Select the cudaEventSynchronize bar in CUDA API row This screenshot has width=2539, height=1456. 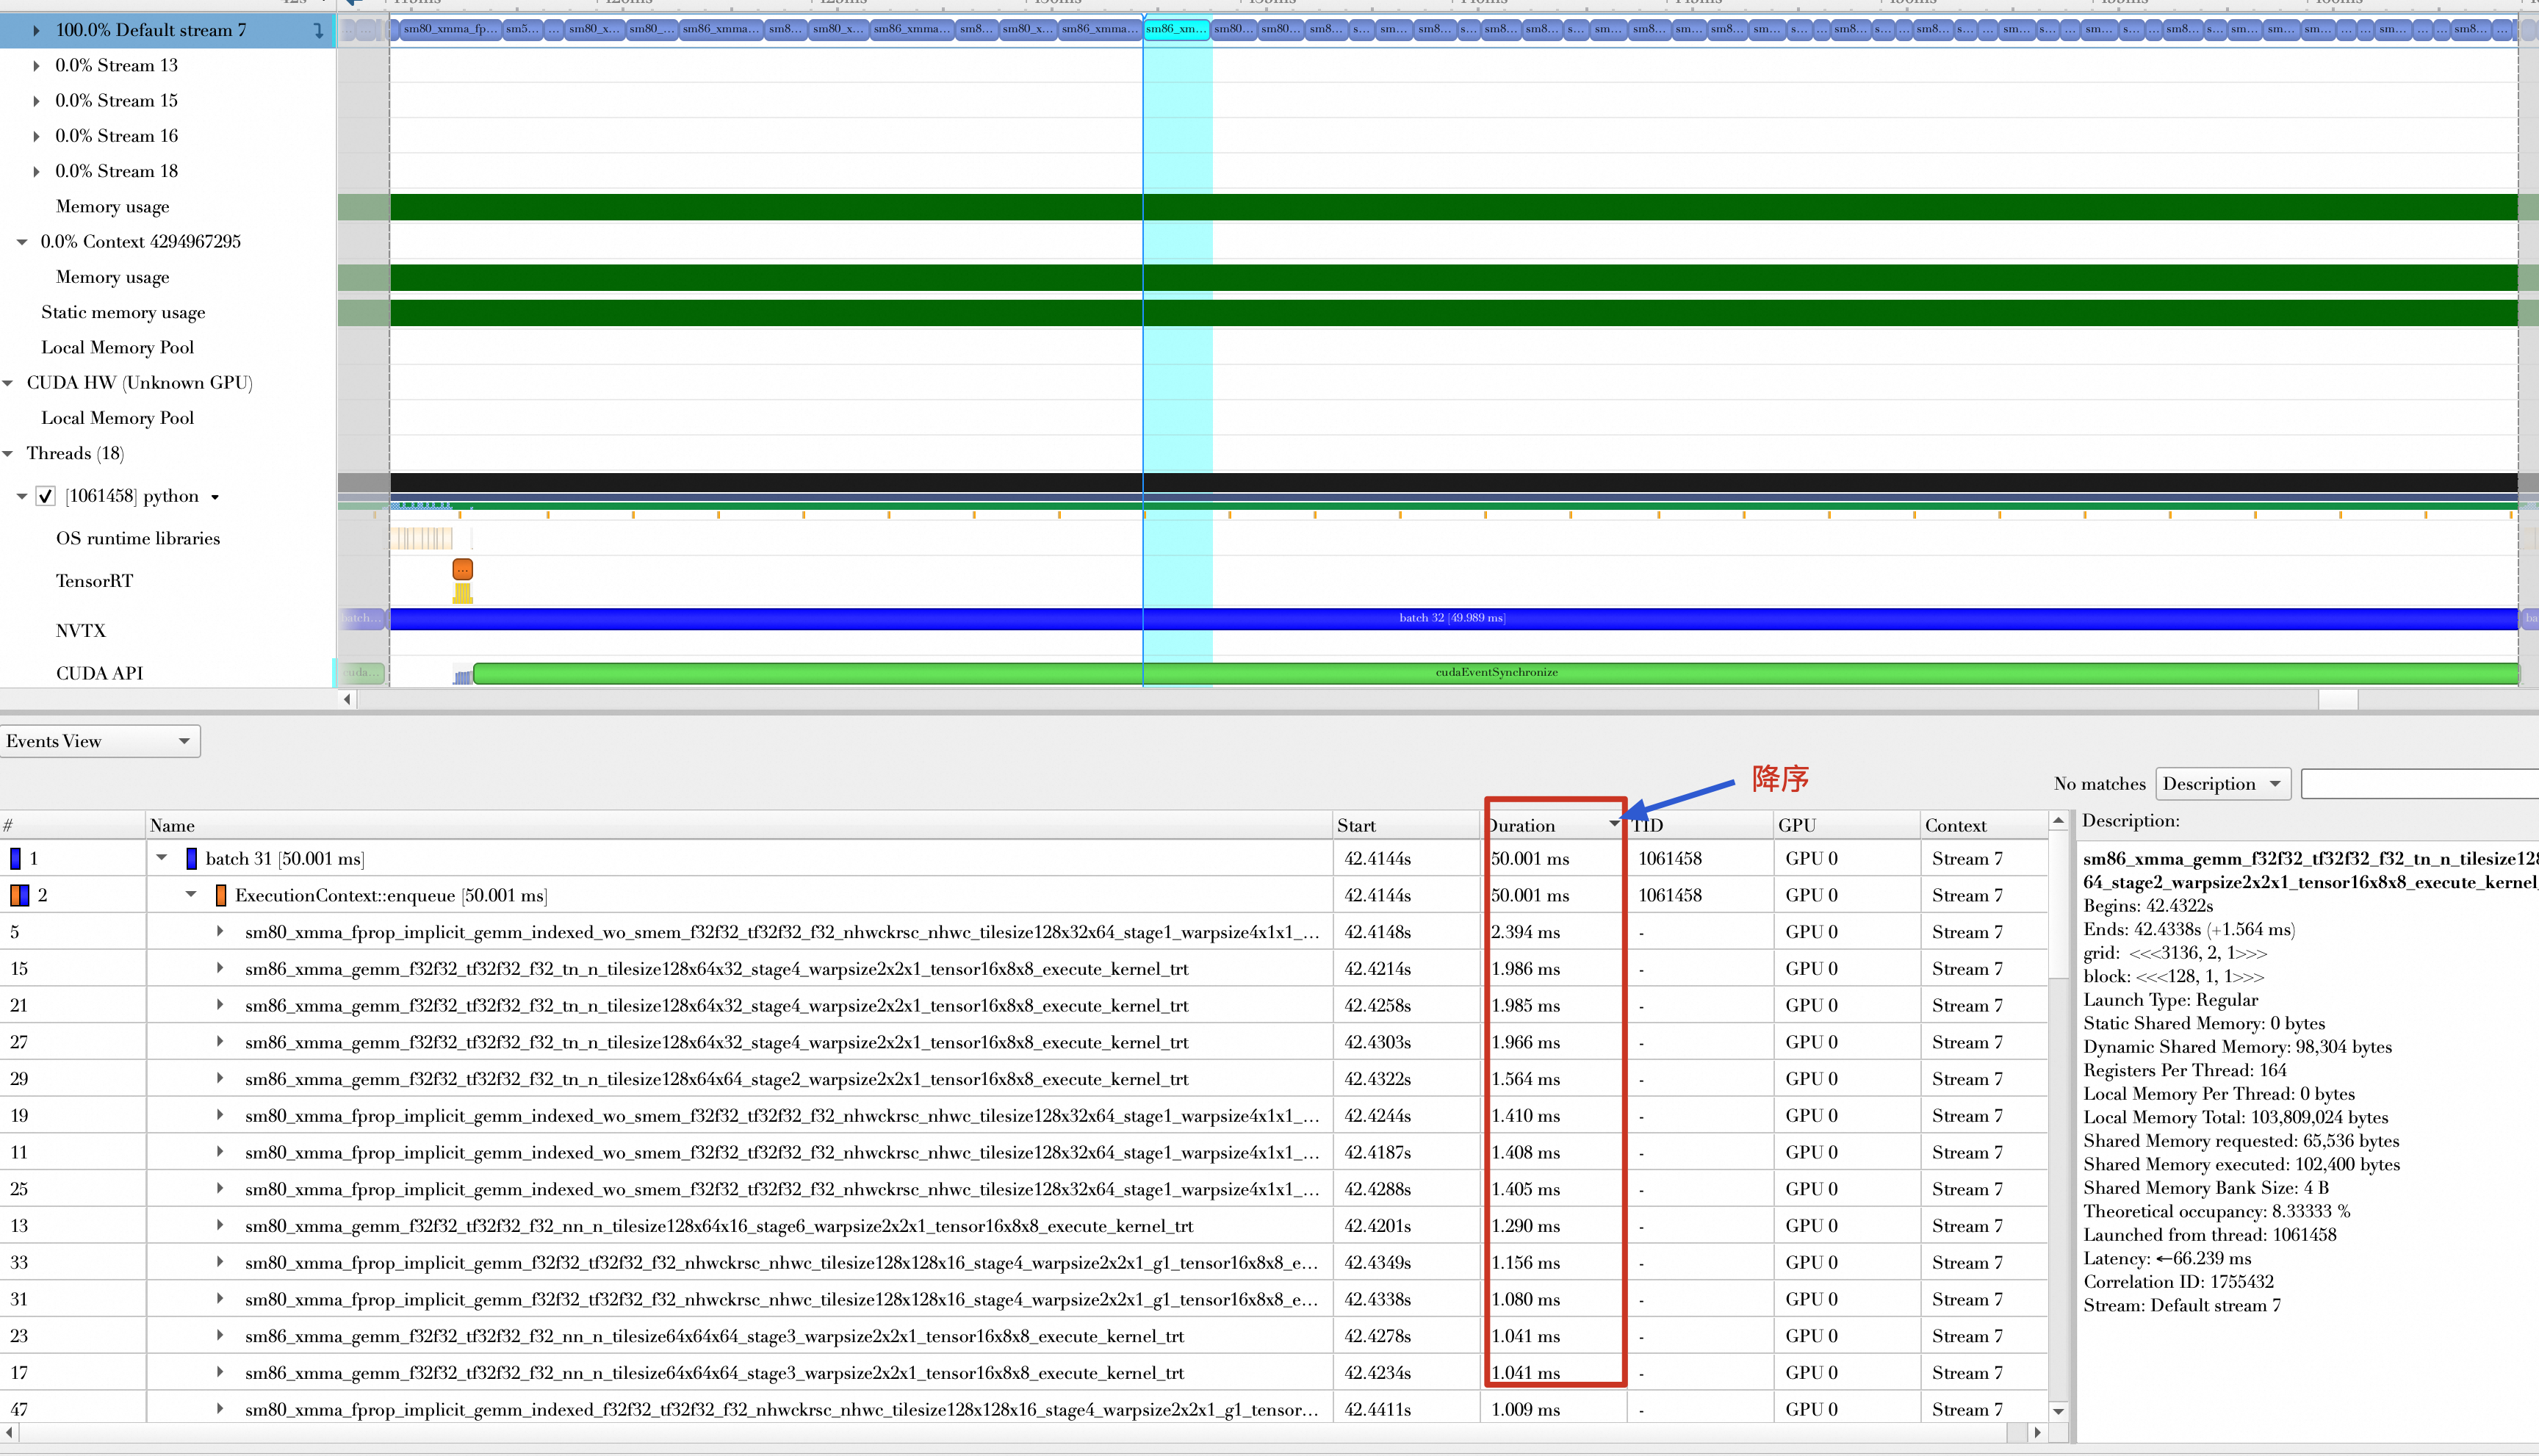(x=1495, y=673)
